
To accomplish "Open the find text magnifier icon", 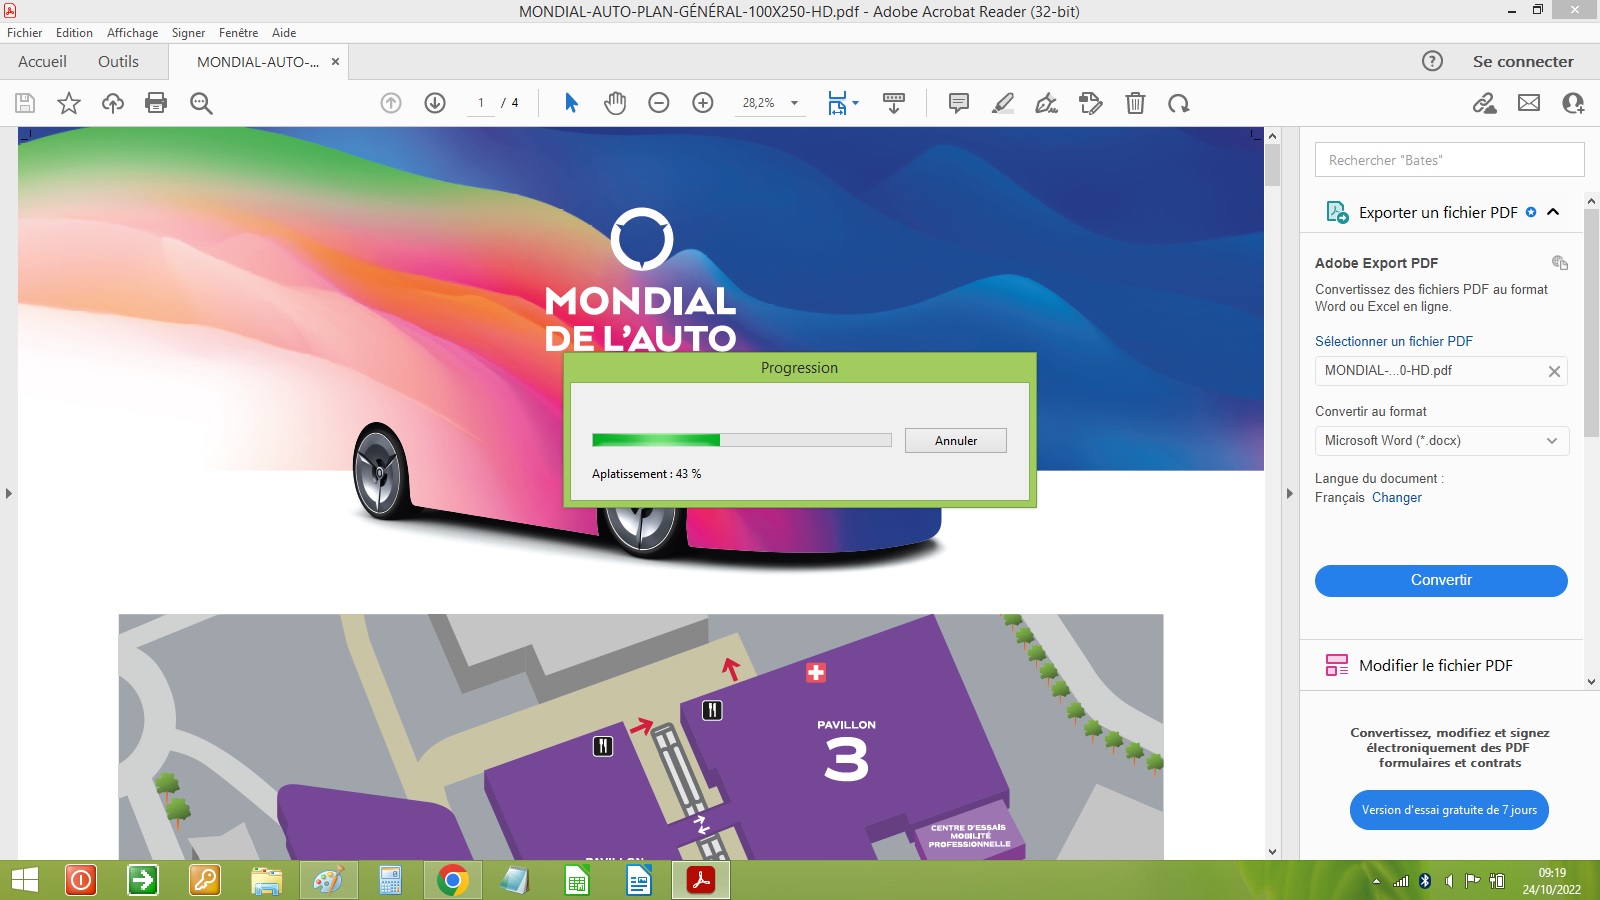I will click(x=201, y=103).
